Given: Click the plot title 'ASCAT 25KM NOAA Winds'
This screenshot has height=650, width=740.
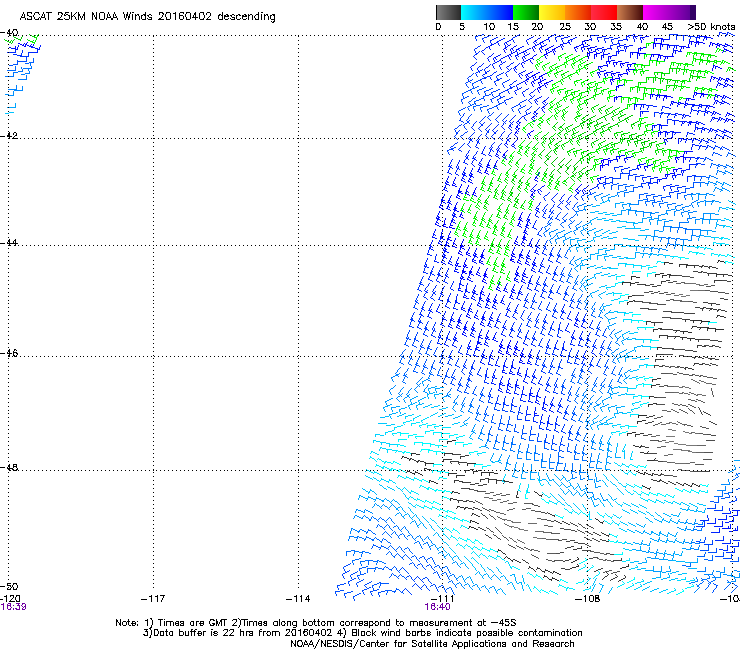Looking at the screenshot, I should (87, 17).
